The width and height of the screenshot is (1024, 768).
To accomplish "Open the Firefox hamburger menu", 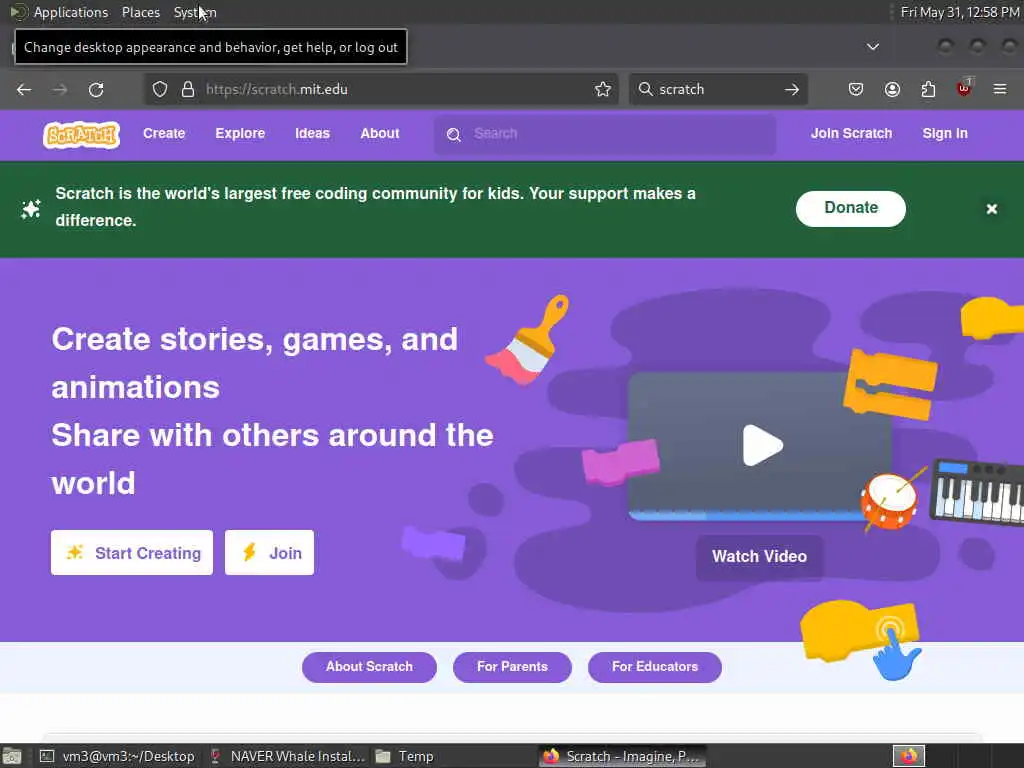I will point(1000,89).
